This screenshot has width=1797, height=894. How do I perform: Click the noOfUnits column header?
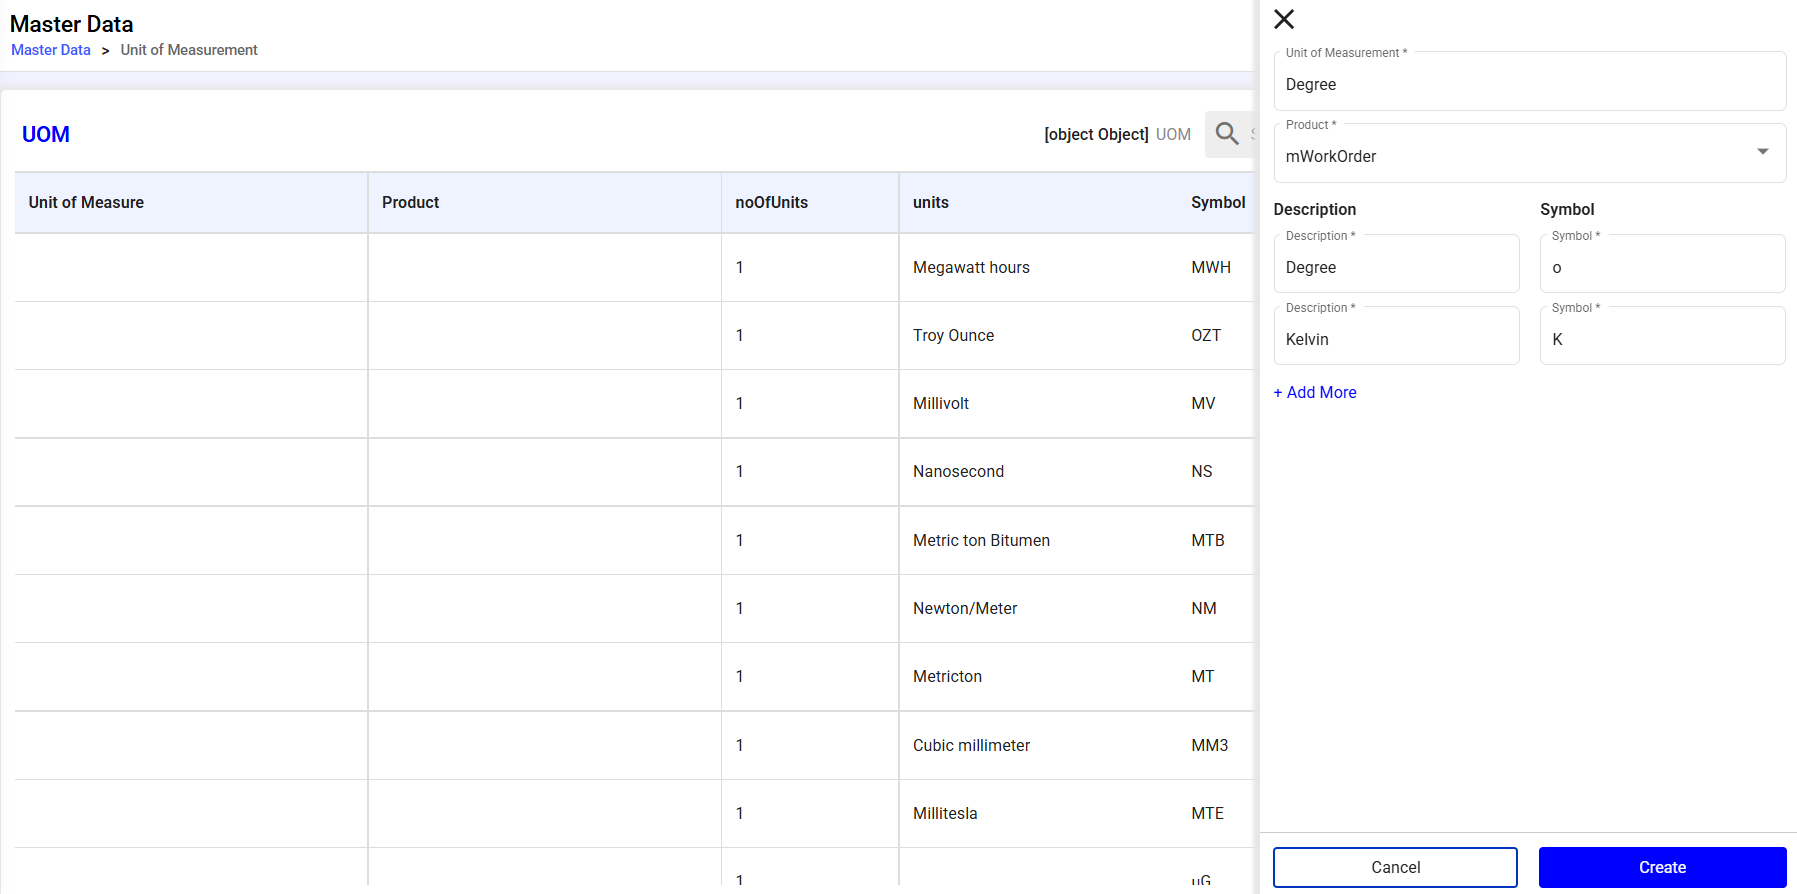(771, 202)
